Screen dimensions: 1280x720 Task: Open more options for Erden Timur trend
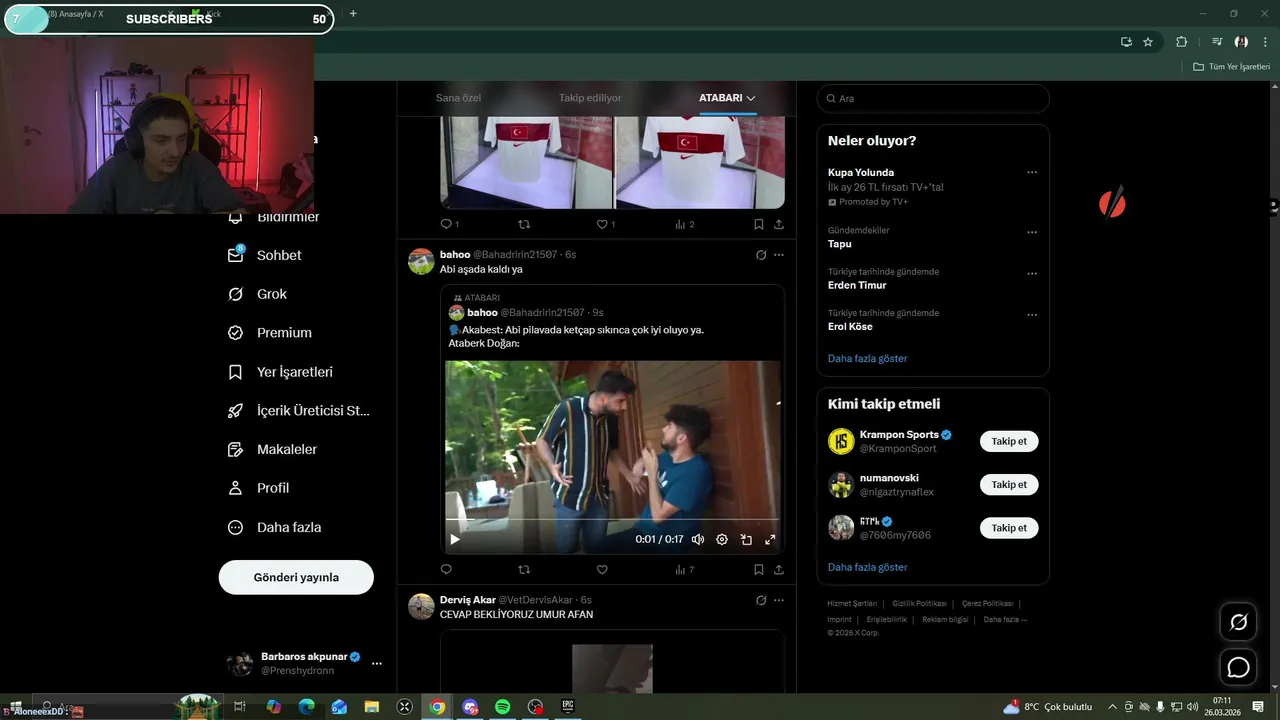tap(1032, 273)
